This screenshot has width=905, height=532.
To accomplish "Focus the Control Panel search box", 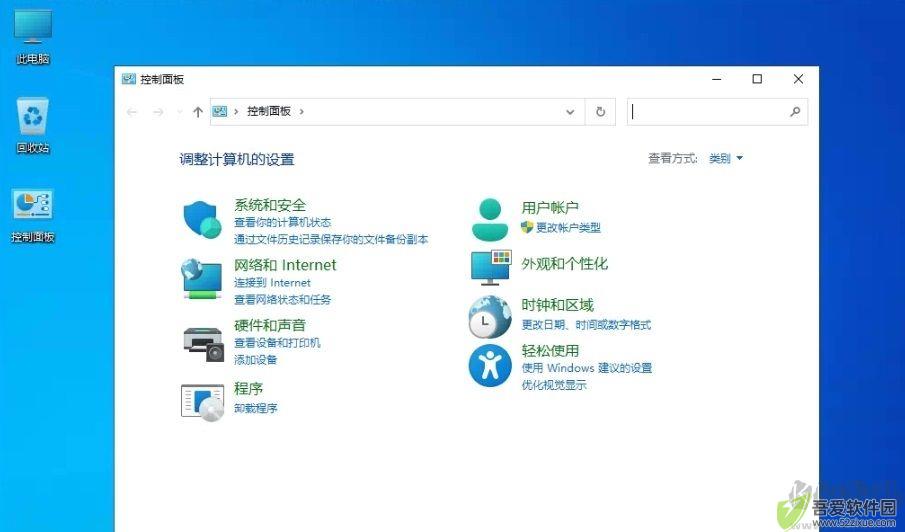I will [717, 112].
